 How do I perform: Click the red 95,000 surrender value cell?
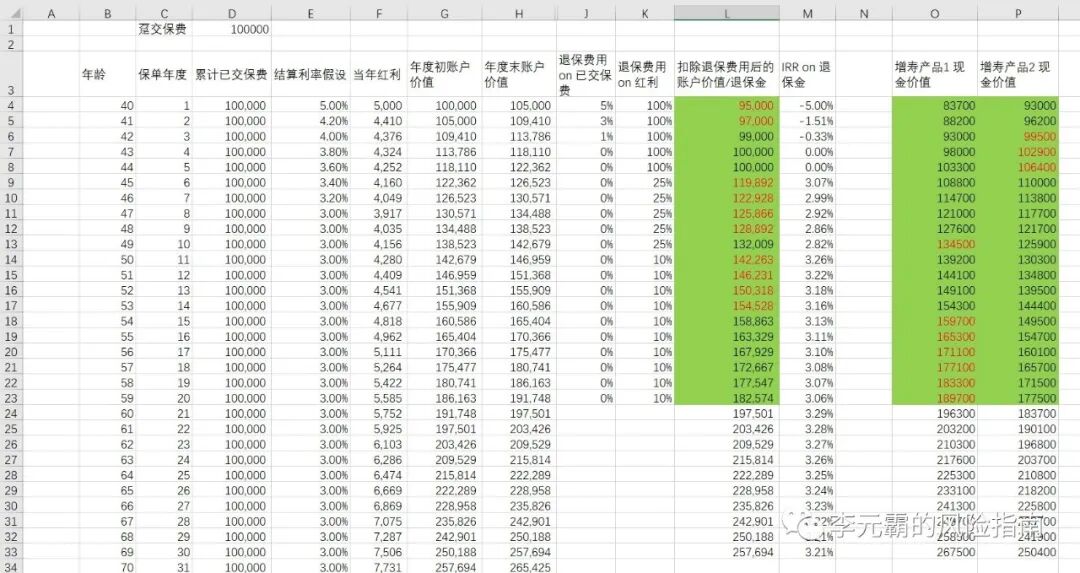pos(727,105)
